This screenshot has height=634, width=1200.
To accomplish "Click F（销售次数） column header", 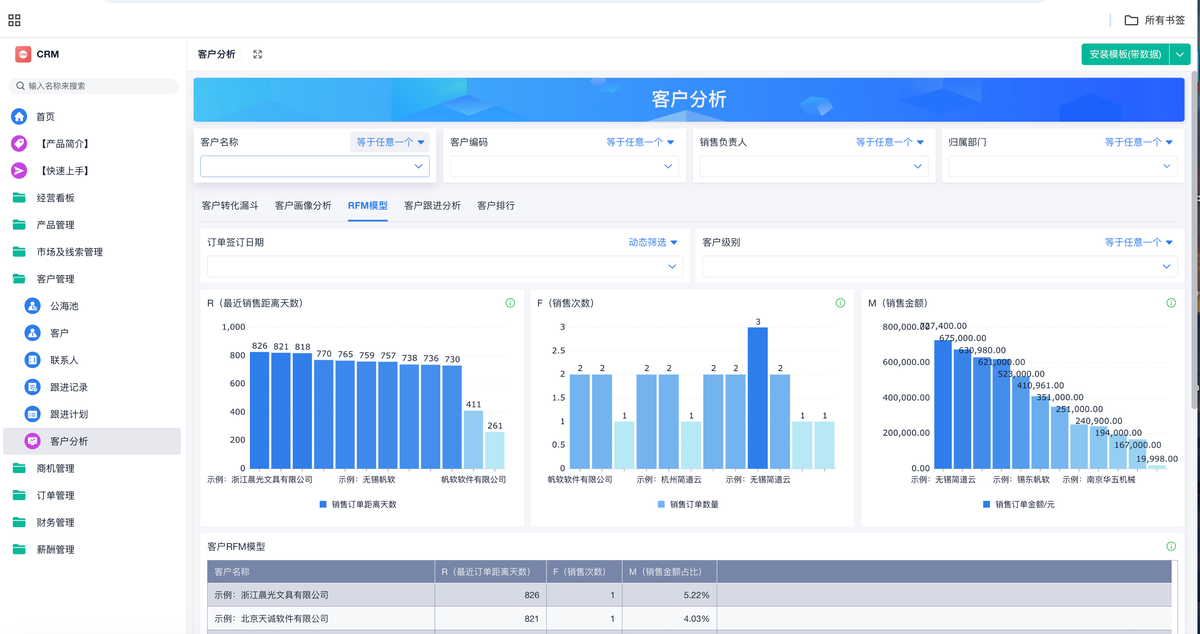I will [x=582, y=572].
